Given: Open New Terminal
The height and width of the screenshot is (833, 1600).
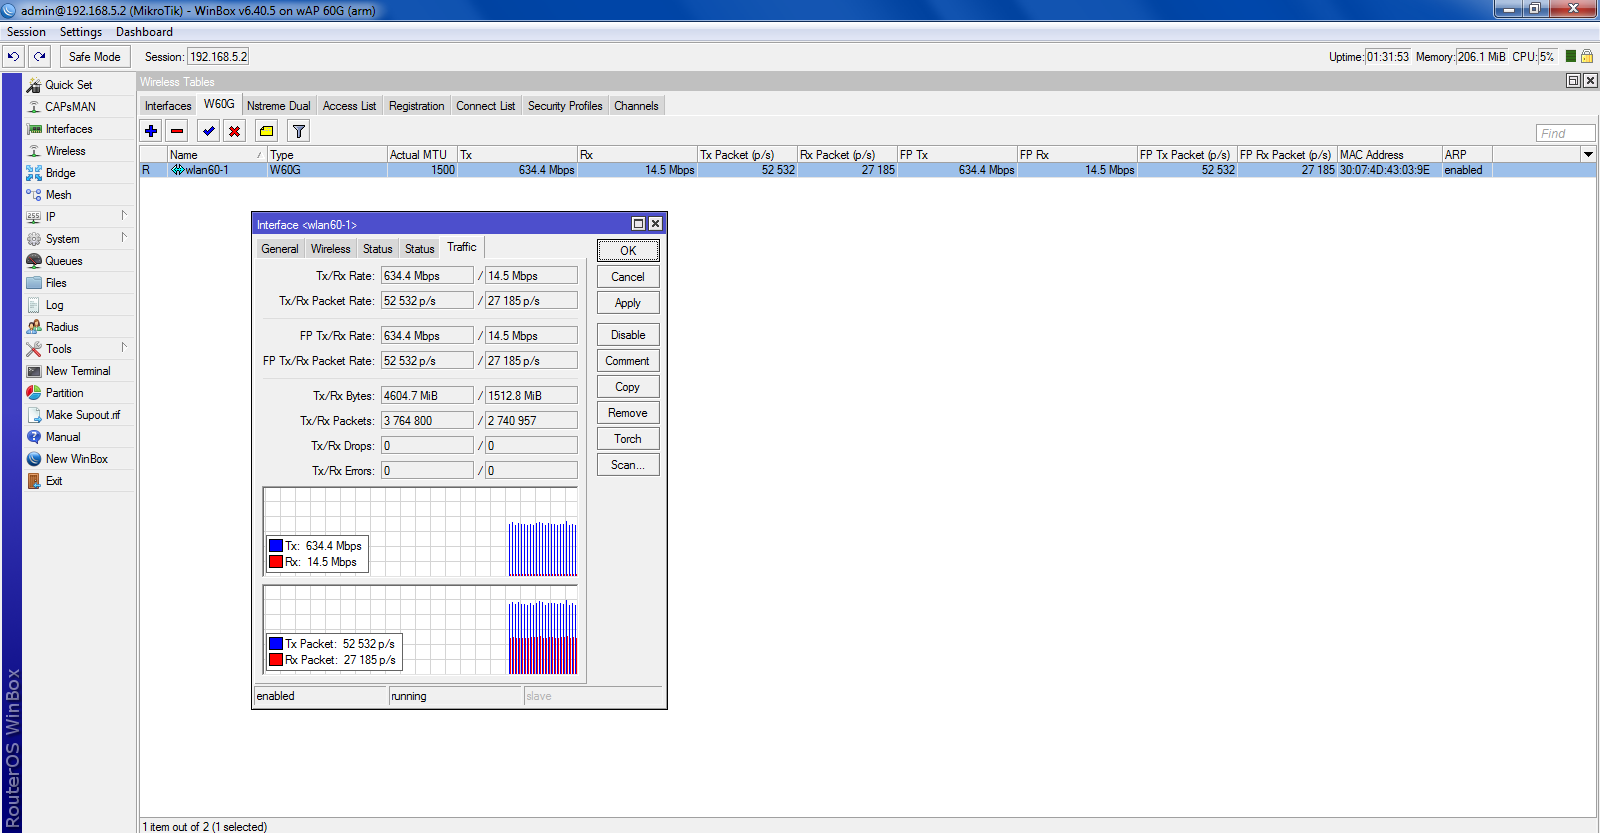Looking at the screenshot, I should (78, 371).
